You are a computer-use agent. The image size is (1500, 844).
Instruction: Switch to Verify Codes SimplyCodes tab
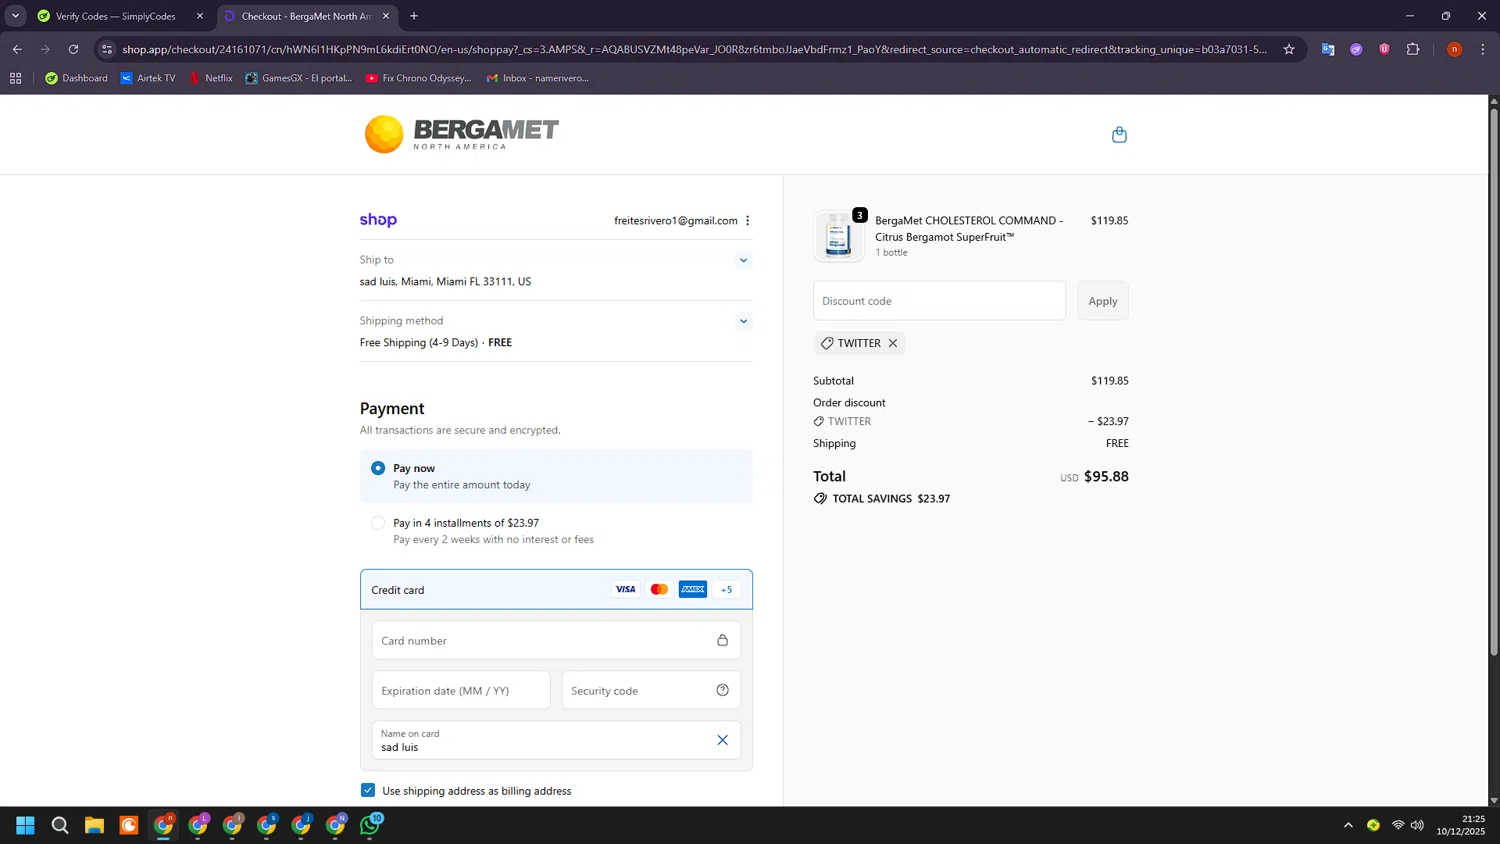coord(115,16)
